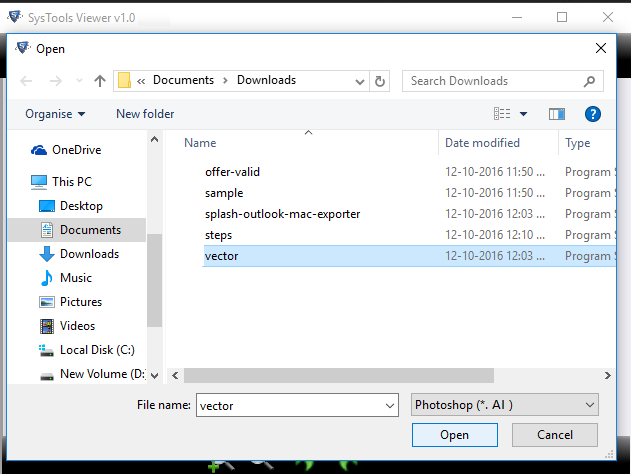Sort files by Name column
The height and width of the screenshot is (474, 631).
coord(200,143)
